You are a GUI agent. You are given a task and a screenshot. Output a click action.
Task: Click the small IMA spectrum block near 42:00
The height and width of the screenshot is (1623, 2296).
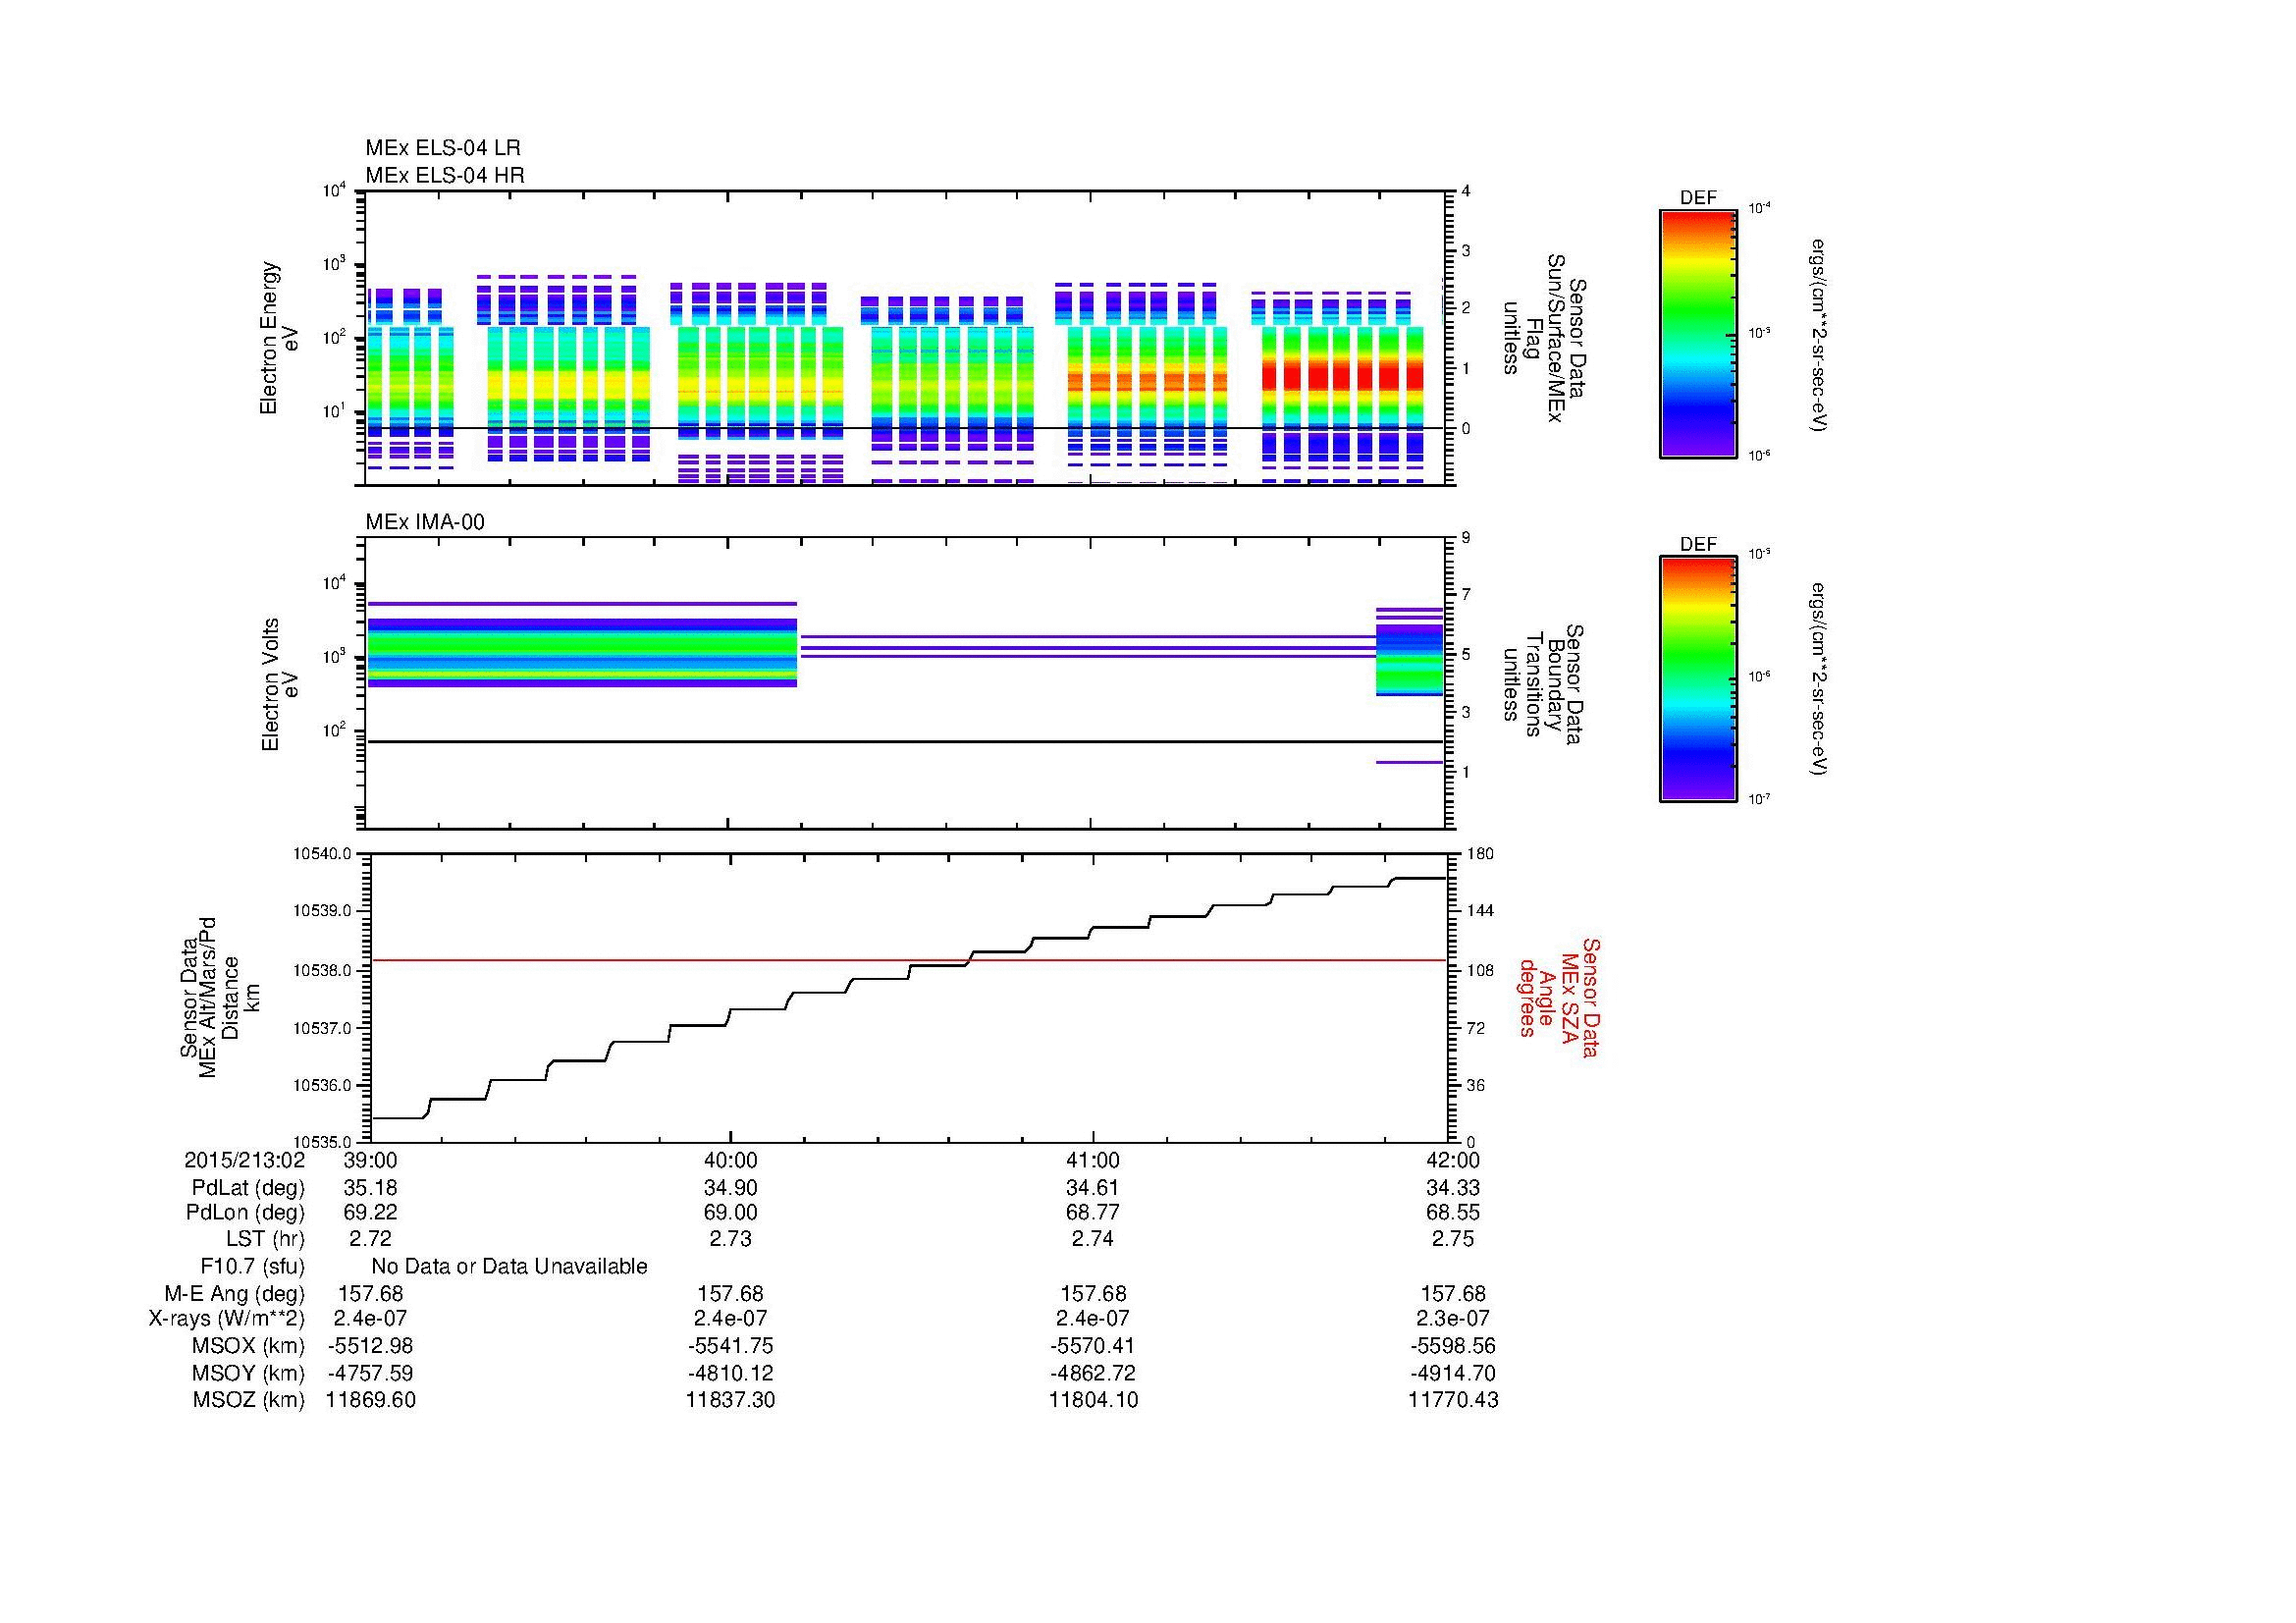[1410, 660]
